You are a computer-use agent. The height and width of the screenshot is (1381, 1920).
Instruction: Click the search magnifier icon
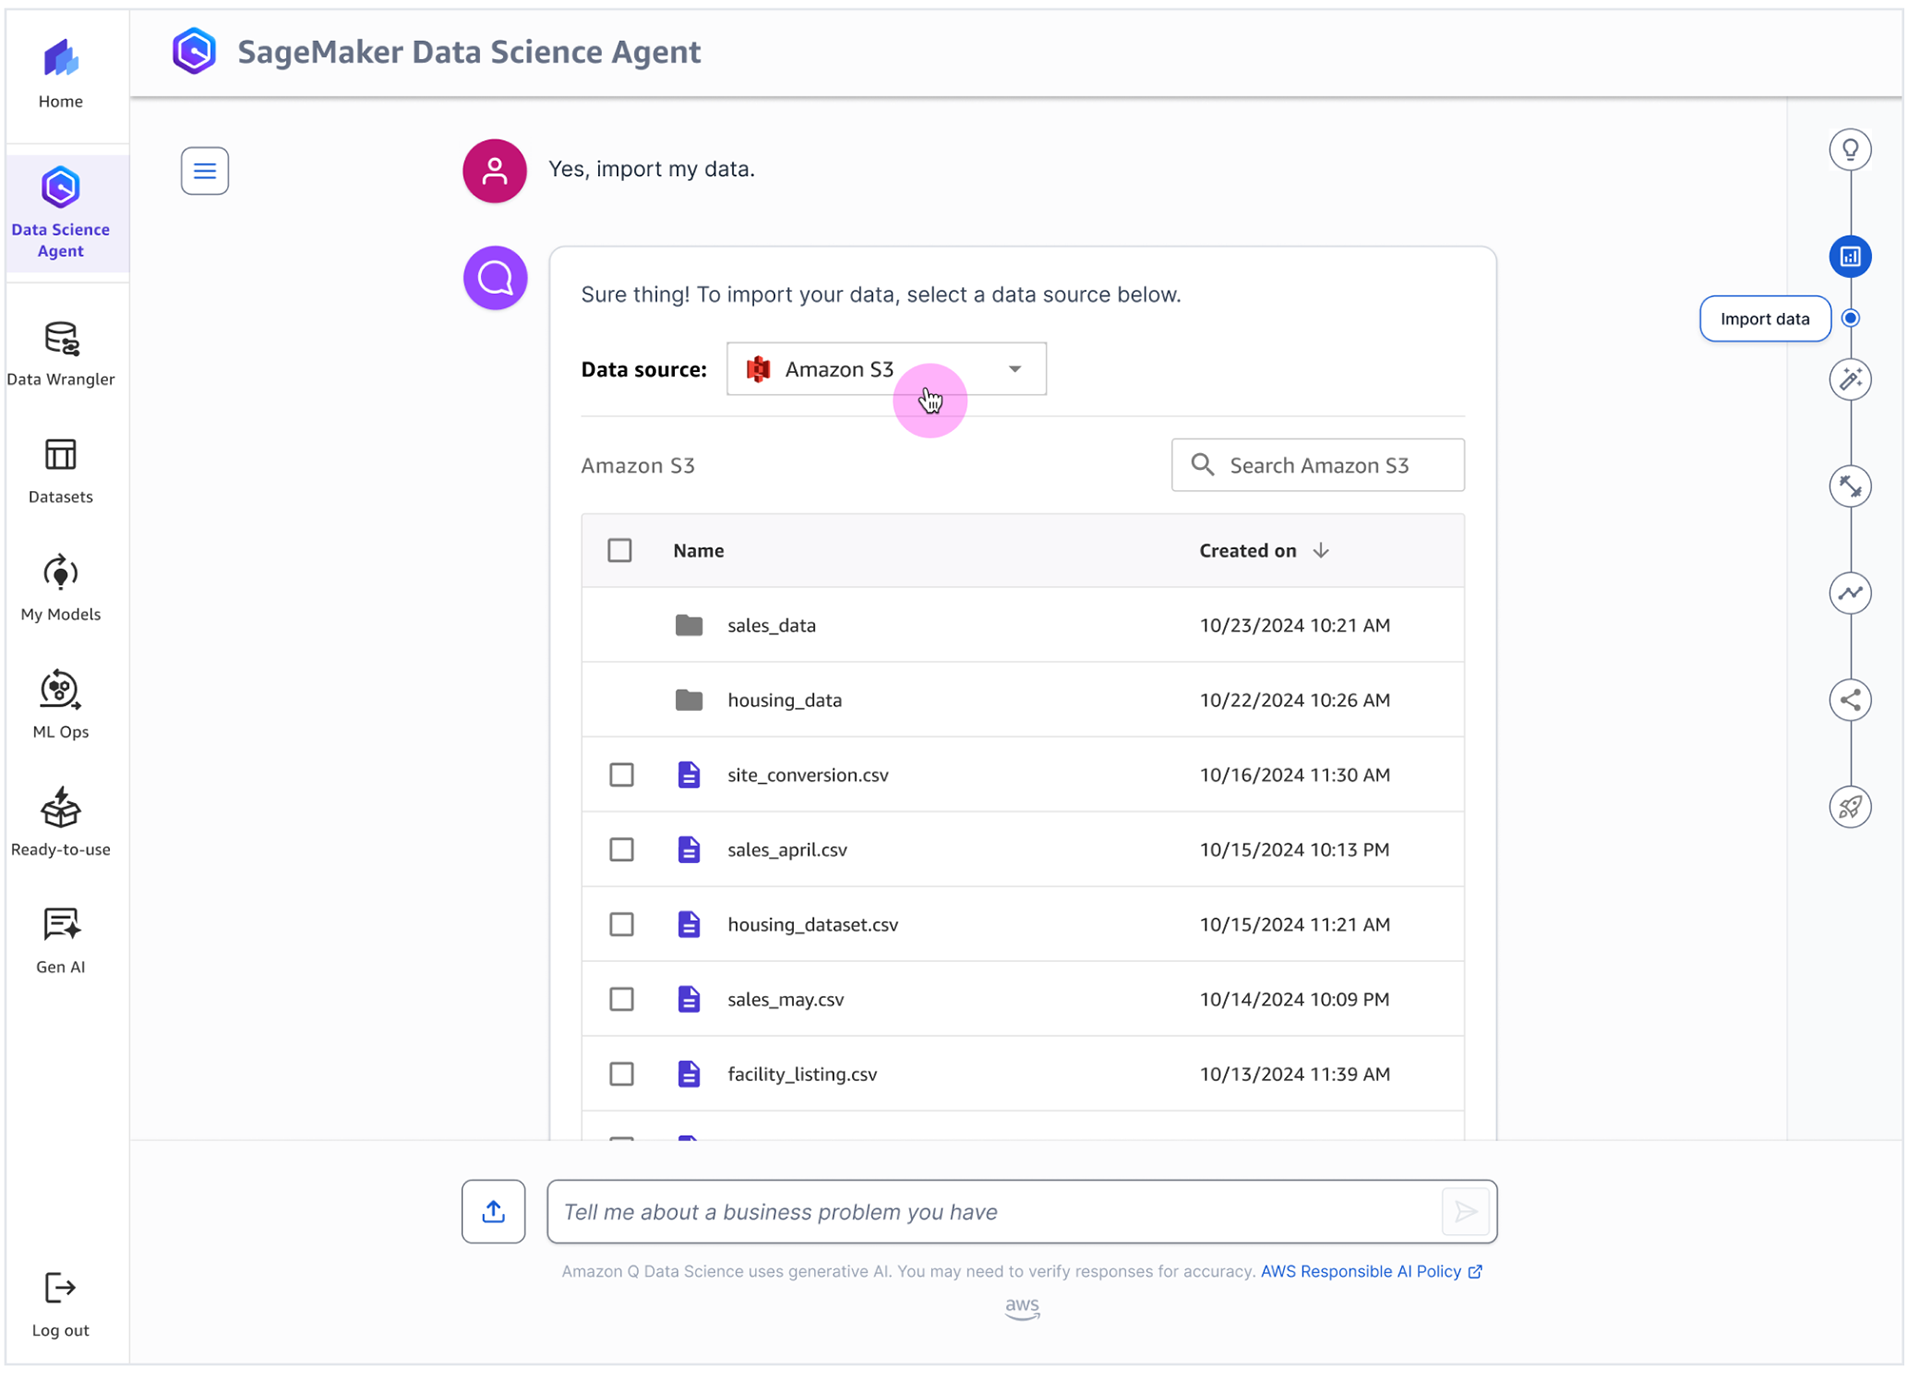click(1202, 465)
